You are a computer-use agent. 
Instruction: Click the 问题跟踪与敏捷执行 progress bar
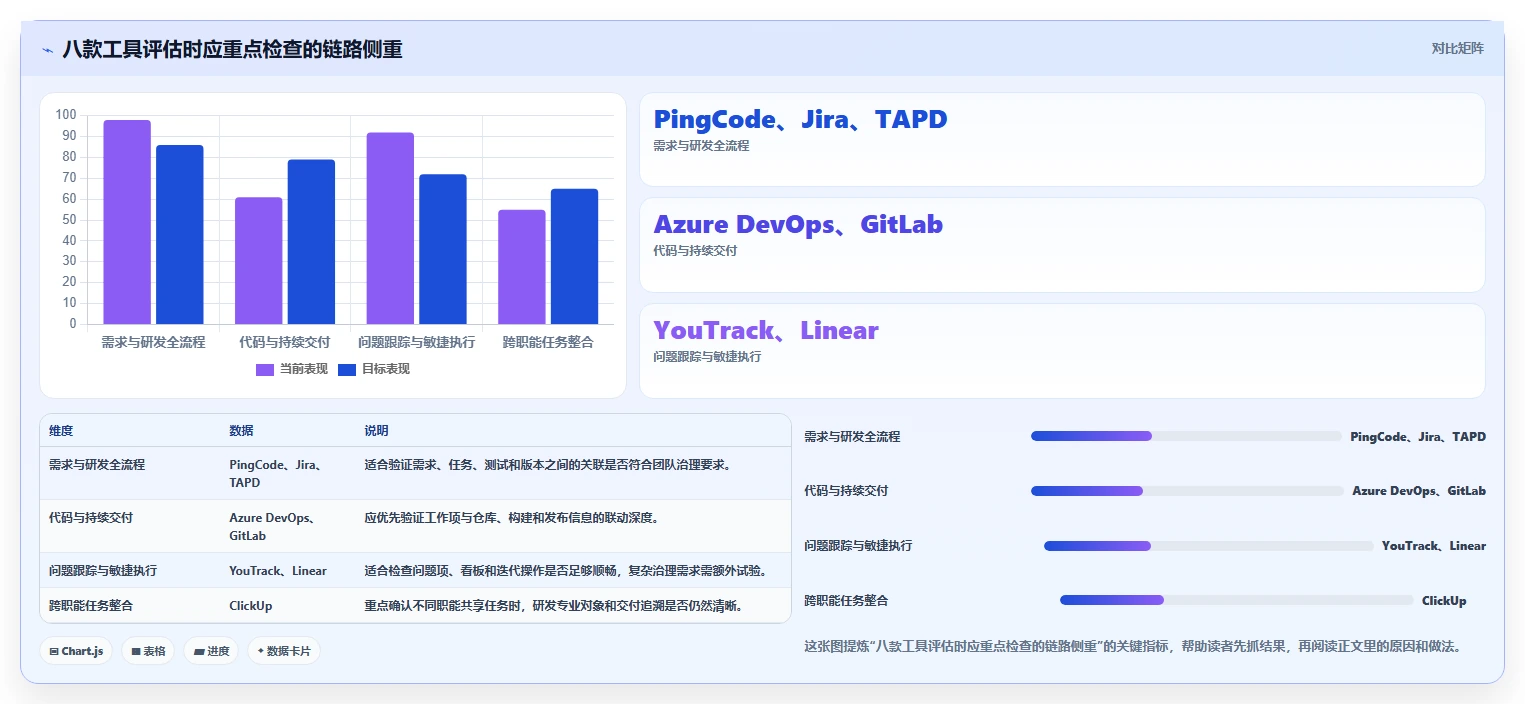[1208, 546]
